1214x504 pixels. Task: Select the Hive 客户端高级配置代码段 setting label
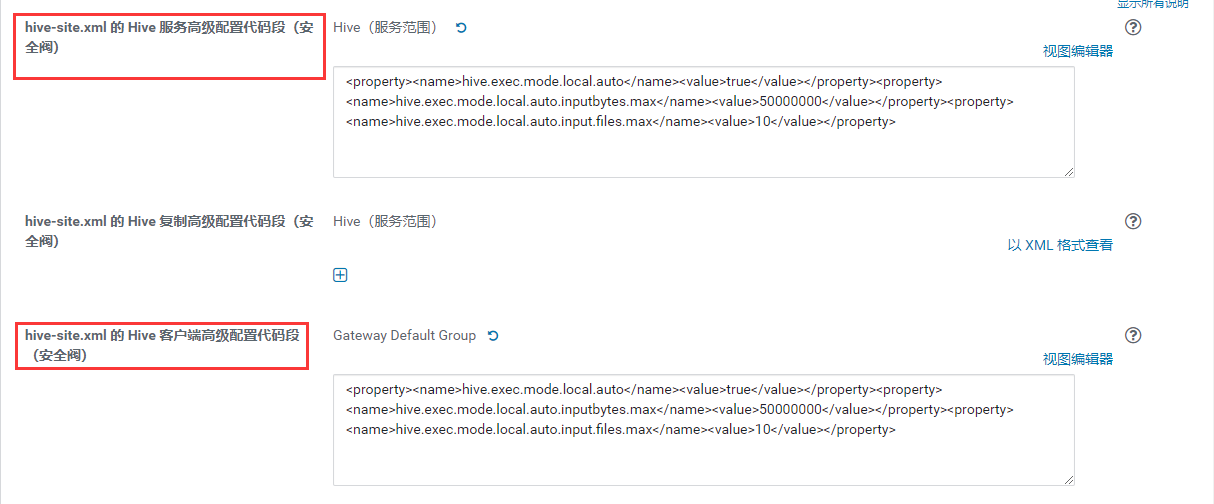(162, 345)
